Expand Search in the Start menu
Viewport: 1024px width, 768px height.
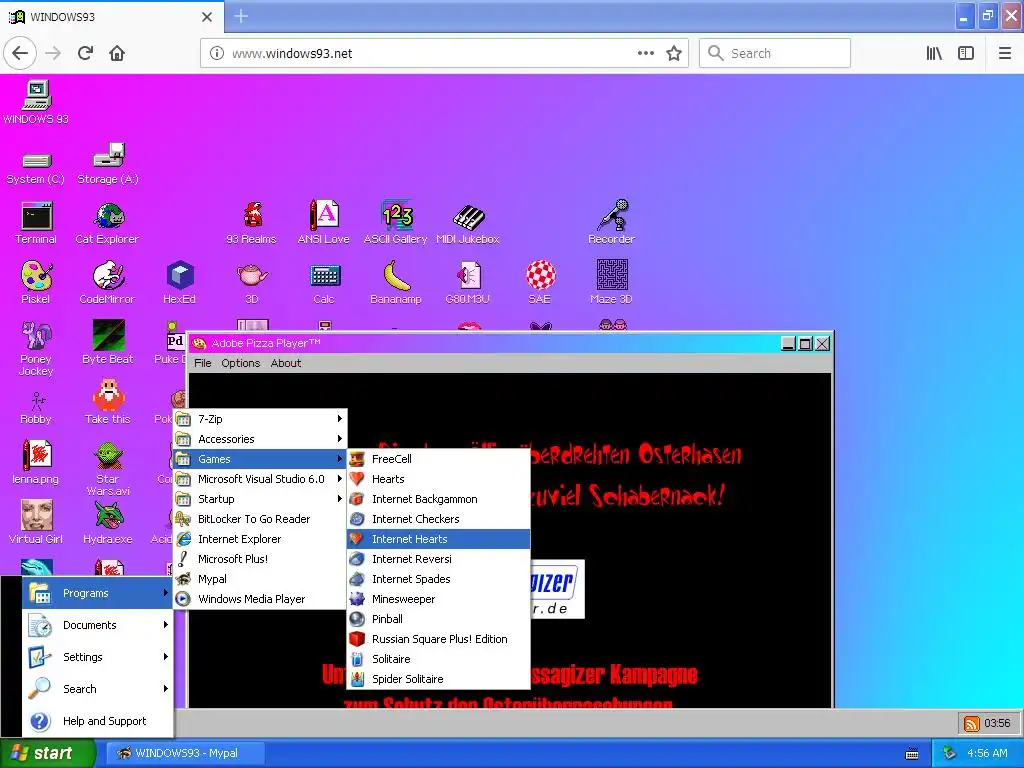point(97,689)
